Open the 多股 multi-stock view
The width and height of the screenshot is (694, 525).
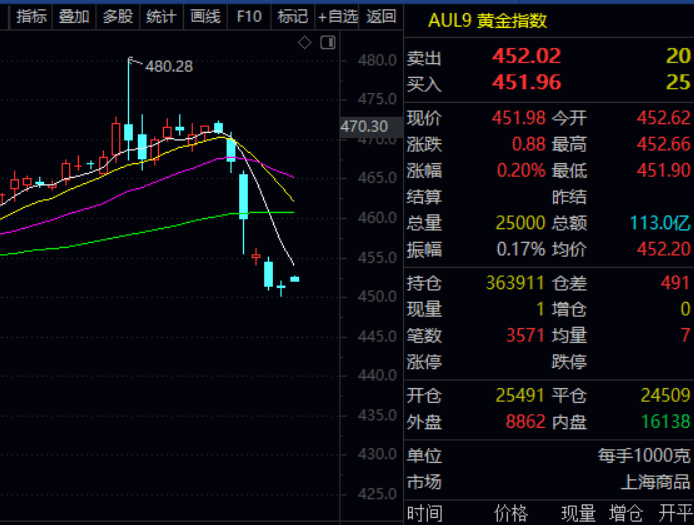117,16
